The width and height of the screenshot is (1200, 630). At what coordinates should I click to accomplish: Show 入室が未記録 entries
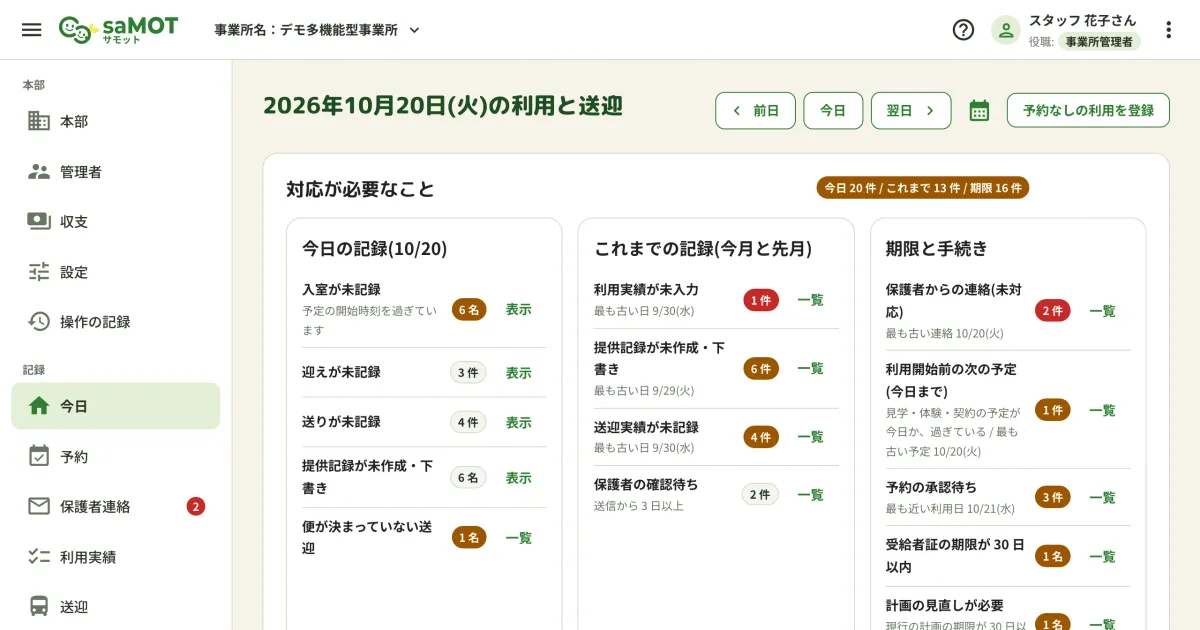click(518, 309)
